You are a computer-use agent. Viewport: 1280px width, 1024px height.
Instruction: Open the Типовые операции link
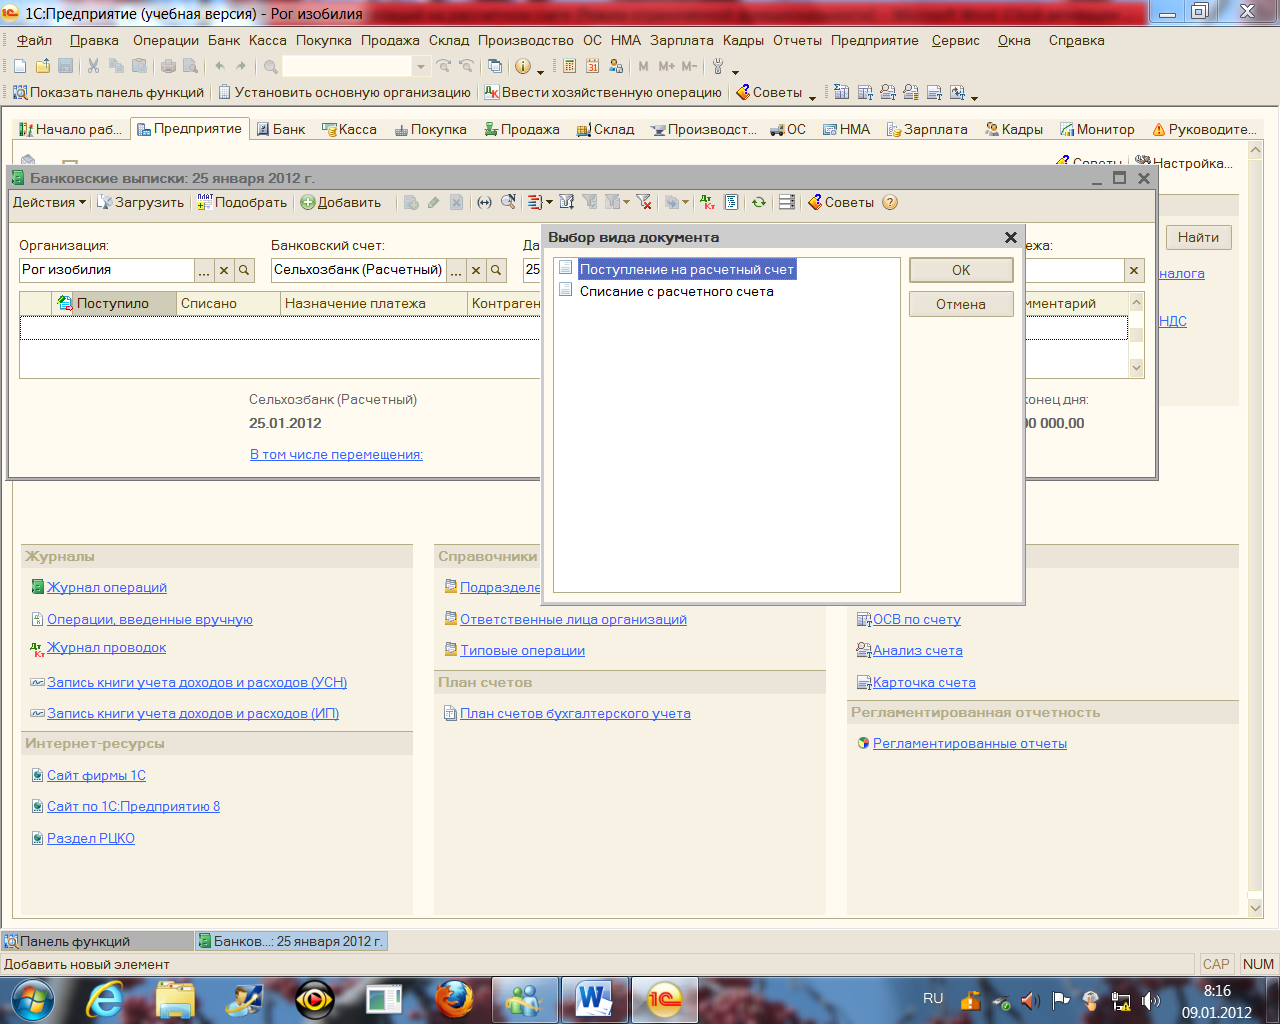pyautogui.click(x=522, y=650)
